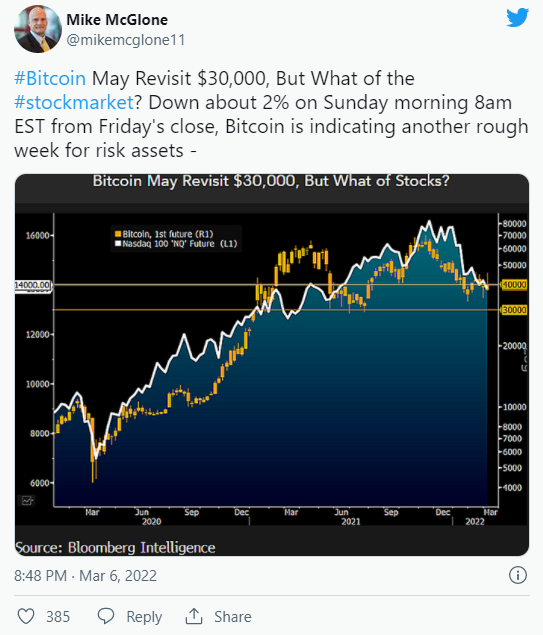Click the 385 likes count

tap(58, 617)
